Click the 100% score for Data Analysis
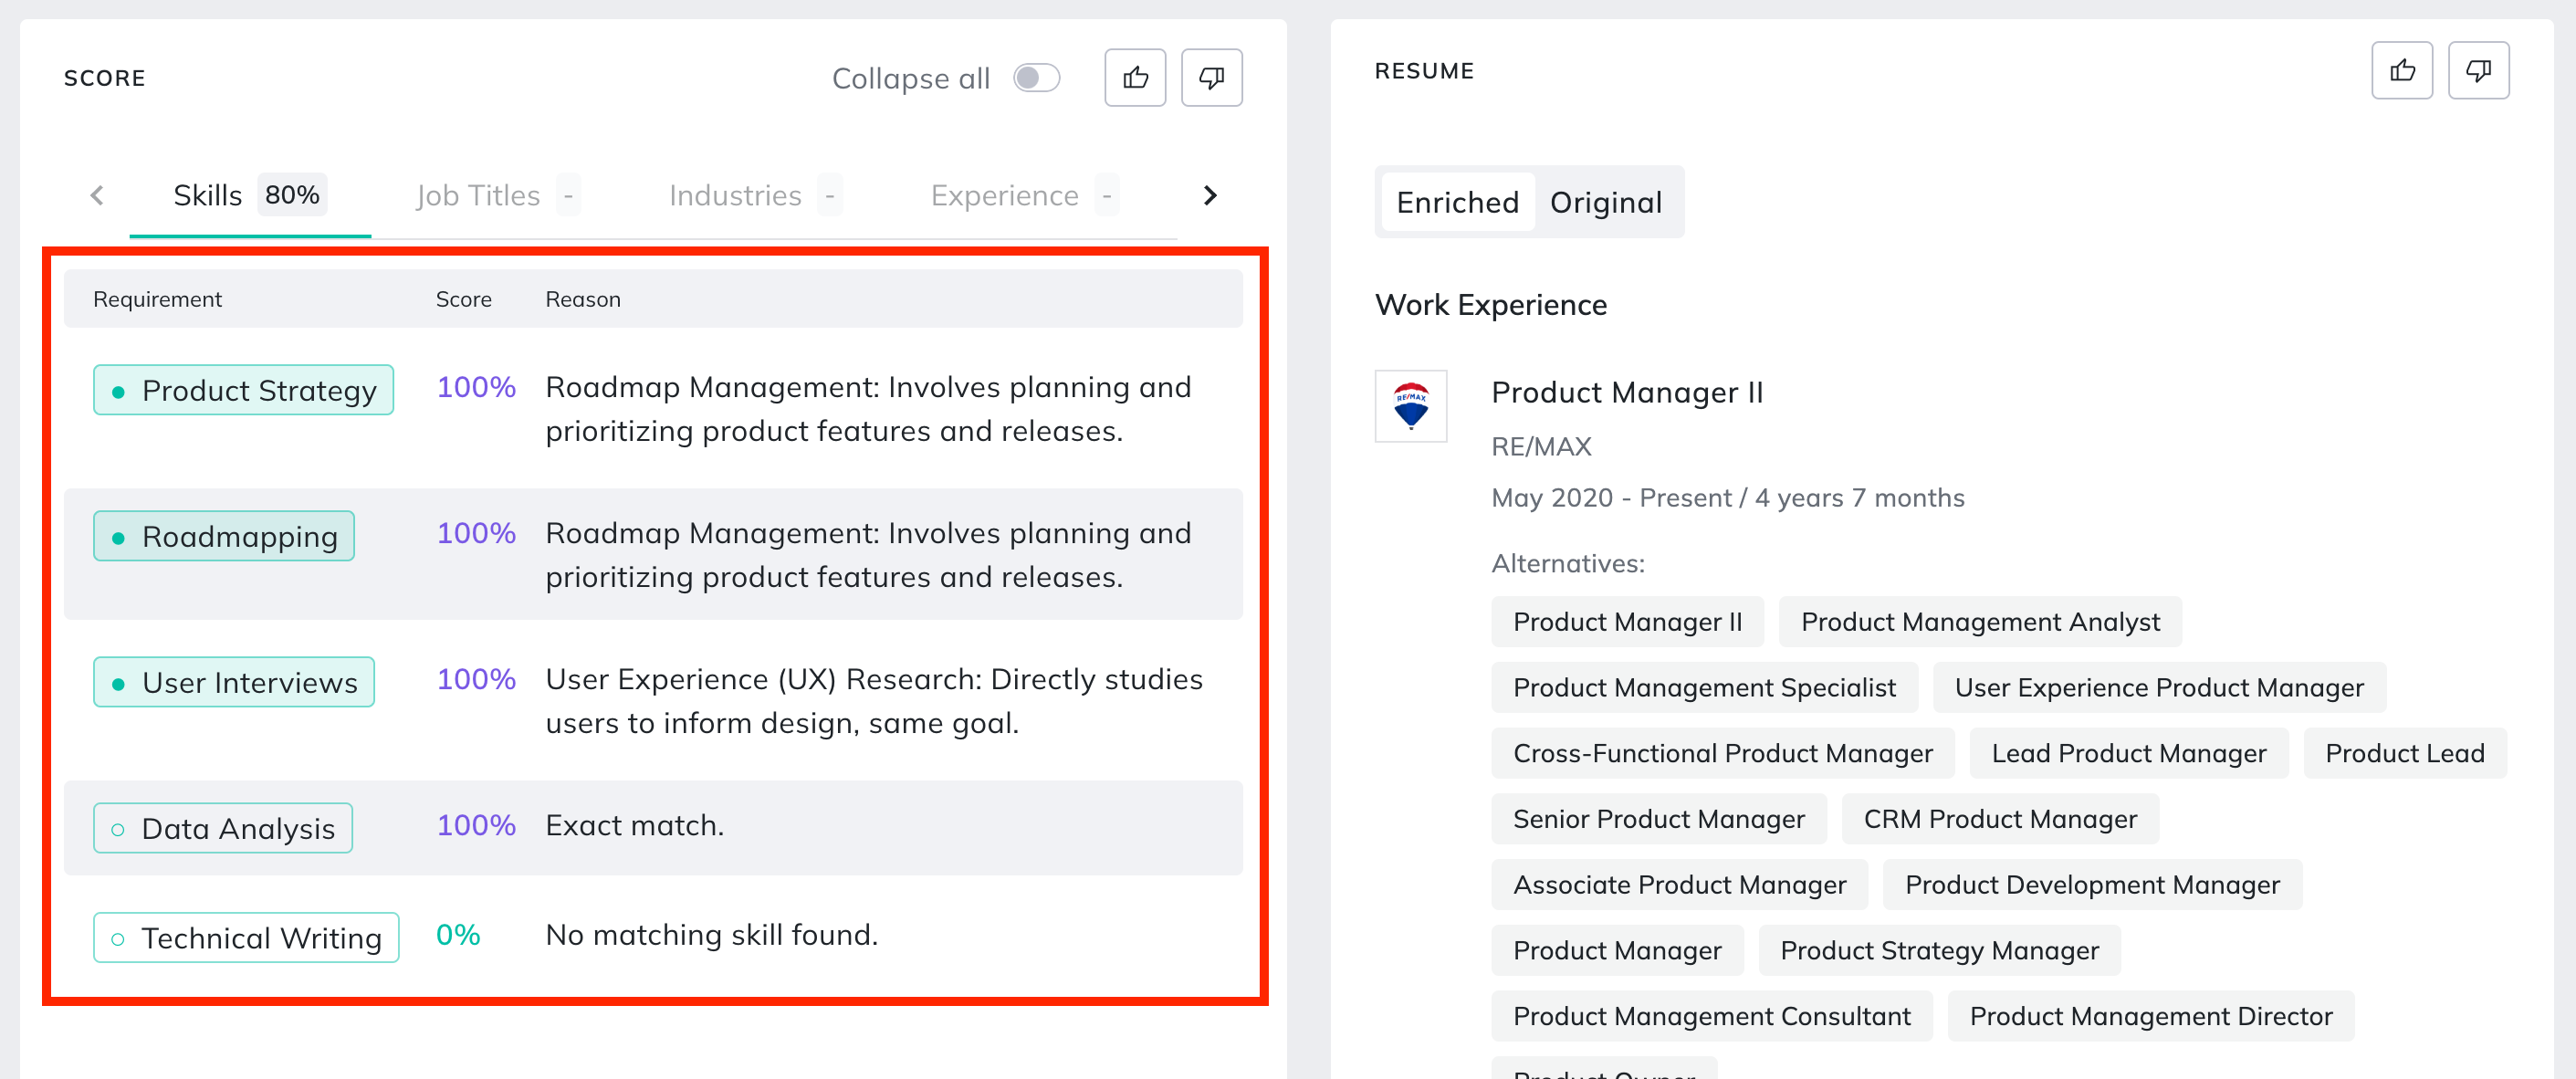Image resolution: width=2576 pixels, height=1079 pixels. click(476, 825)
